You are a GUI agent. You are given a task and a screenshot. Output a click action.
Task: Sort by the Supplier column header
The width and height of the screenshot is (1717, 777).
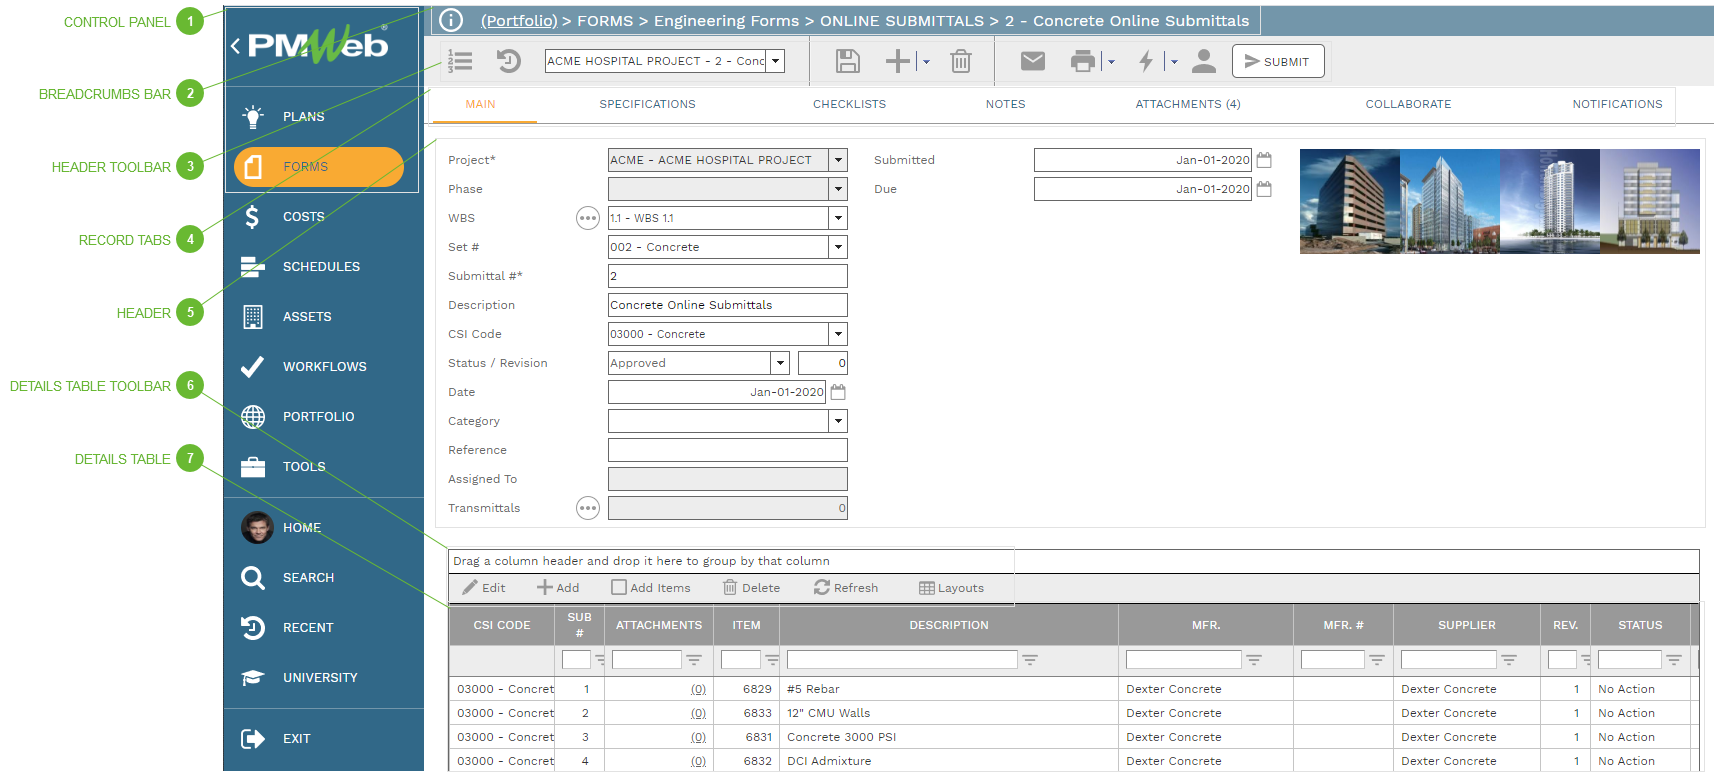point(1466,625)
